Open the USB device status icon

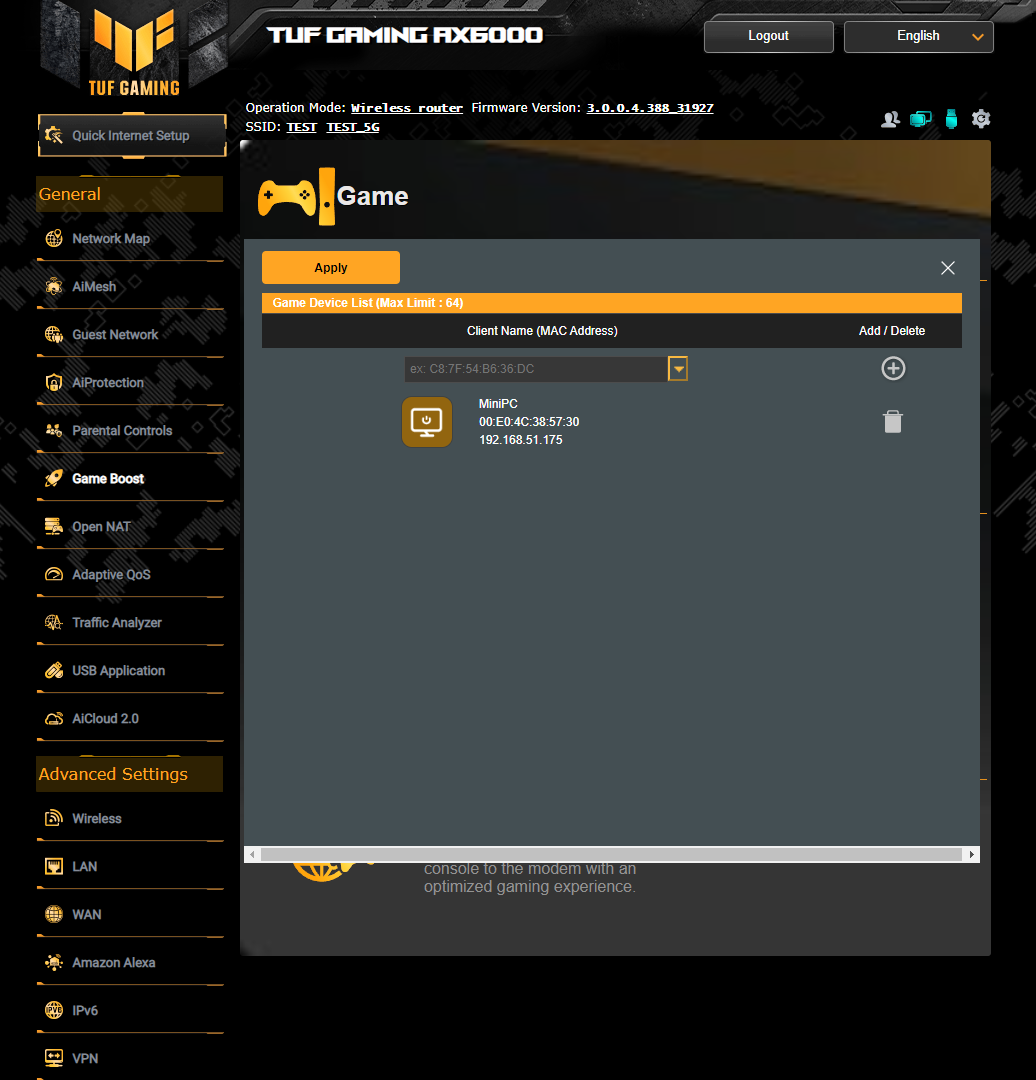click(x=951, y=119)
